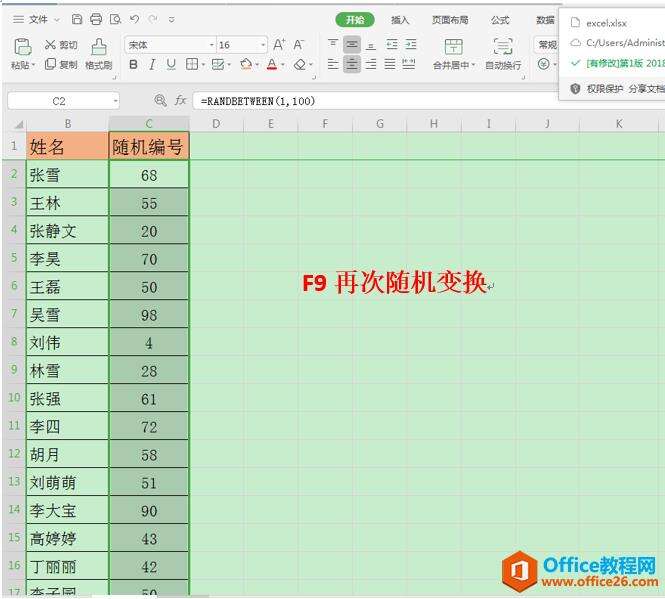Image resolution: width=665 pixels, height=599 pixels.
Task: Click the Decrease Indent icon
Action: [391, 44]
